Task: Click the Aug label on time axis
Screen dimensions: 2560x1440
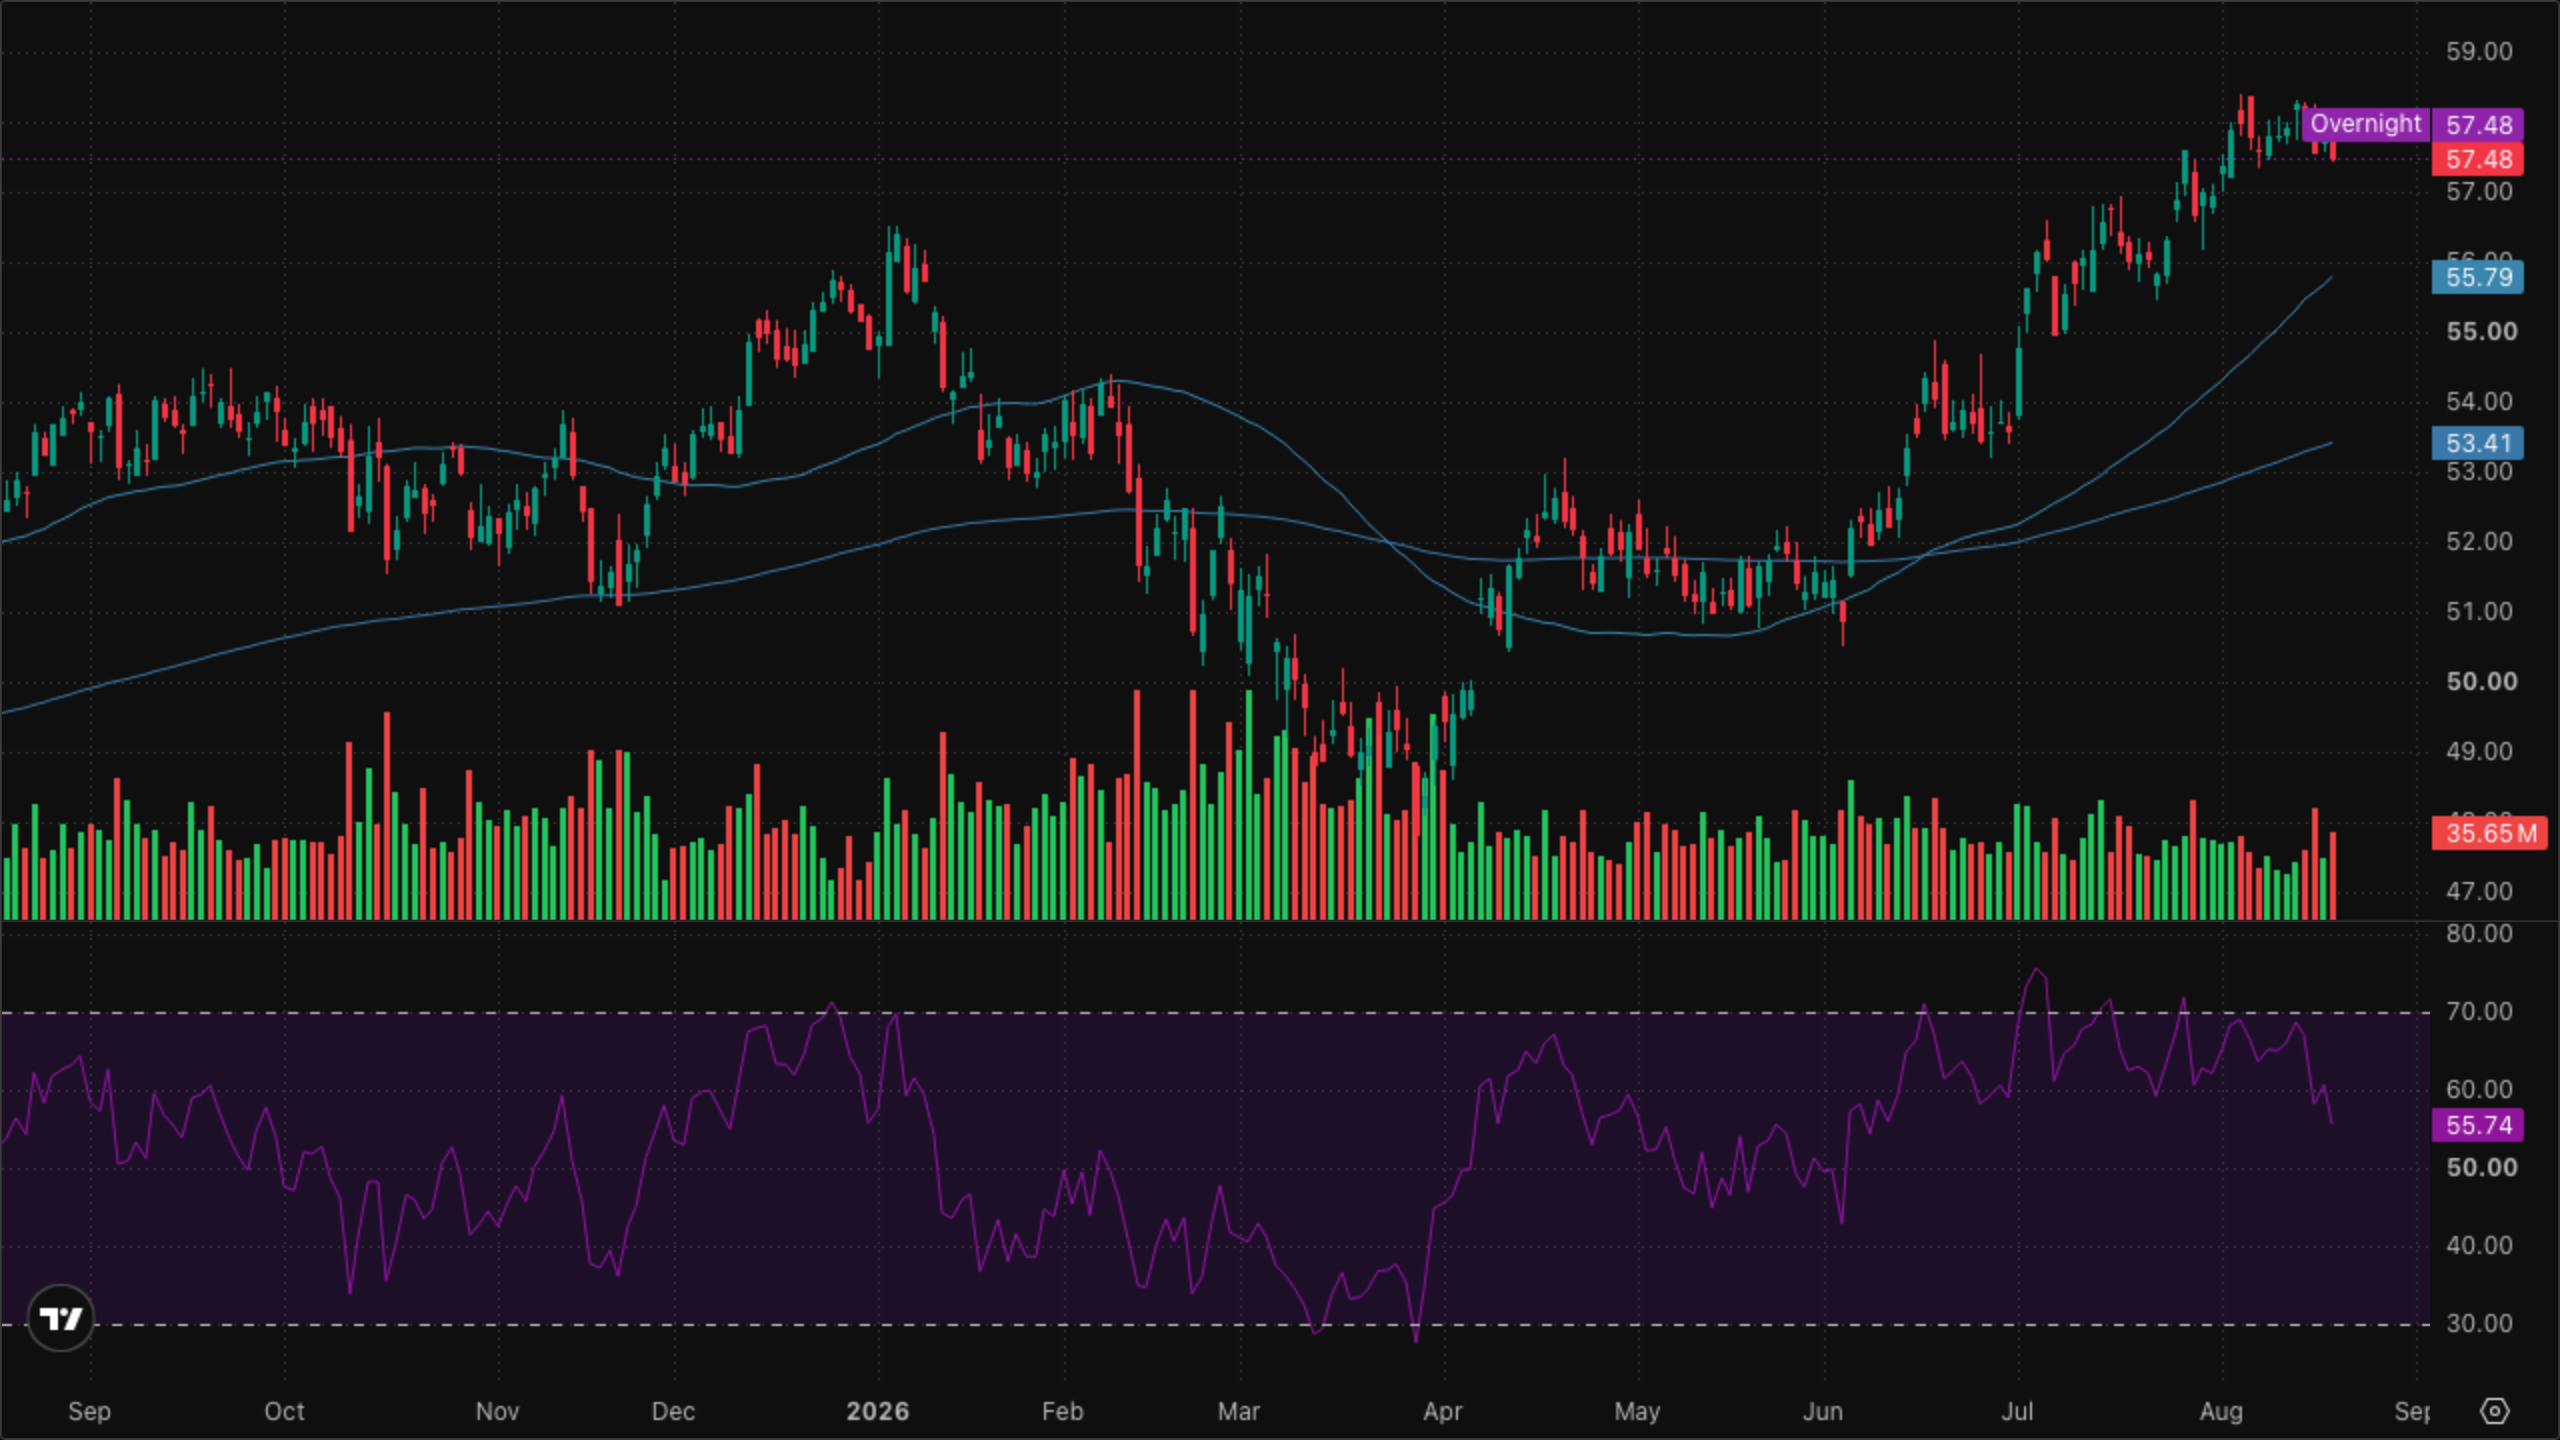Action: (x=2221, y=1412)
